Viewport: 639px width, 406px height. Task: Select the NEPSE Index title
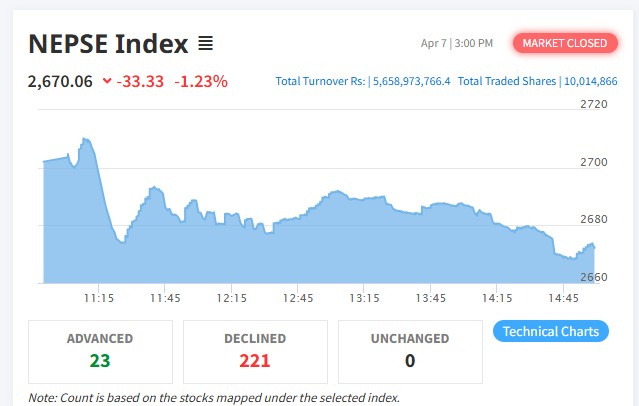coord(108,44)
